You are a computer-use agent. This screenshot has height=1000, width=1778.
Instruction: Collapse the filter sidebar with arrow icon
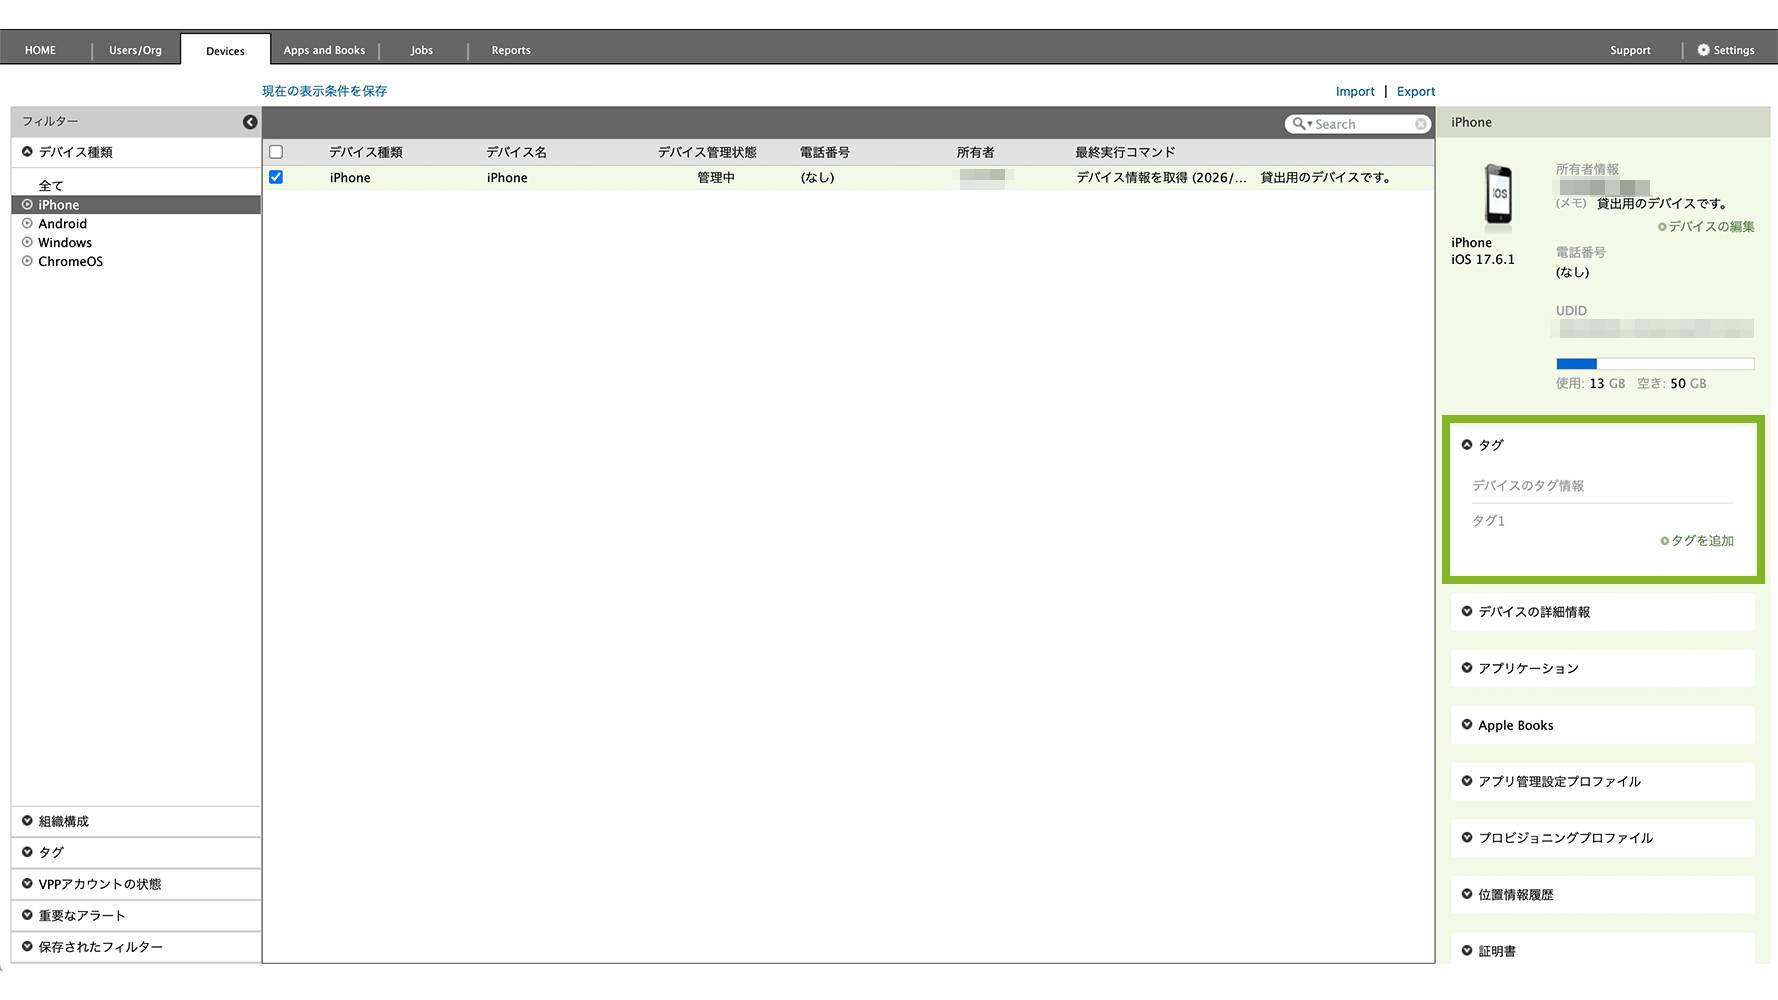250,122
